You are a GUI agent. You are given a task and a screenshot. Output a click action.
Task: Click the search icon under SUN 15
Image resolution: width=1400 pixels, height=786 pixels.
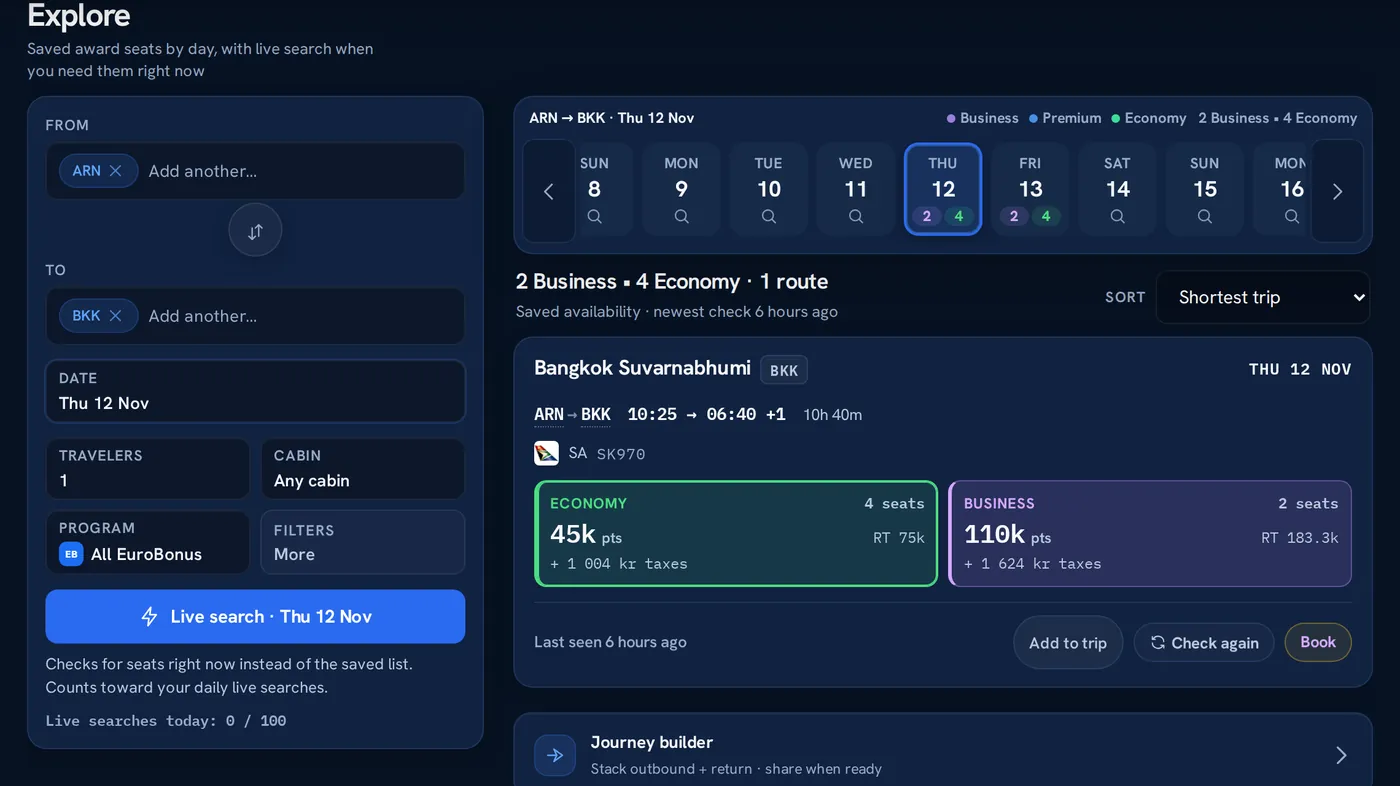[1205, 216]
